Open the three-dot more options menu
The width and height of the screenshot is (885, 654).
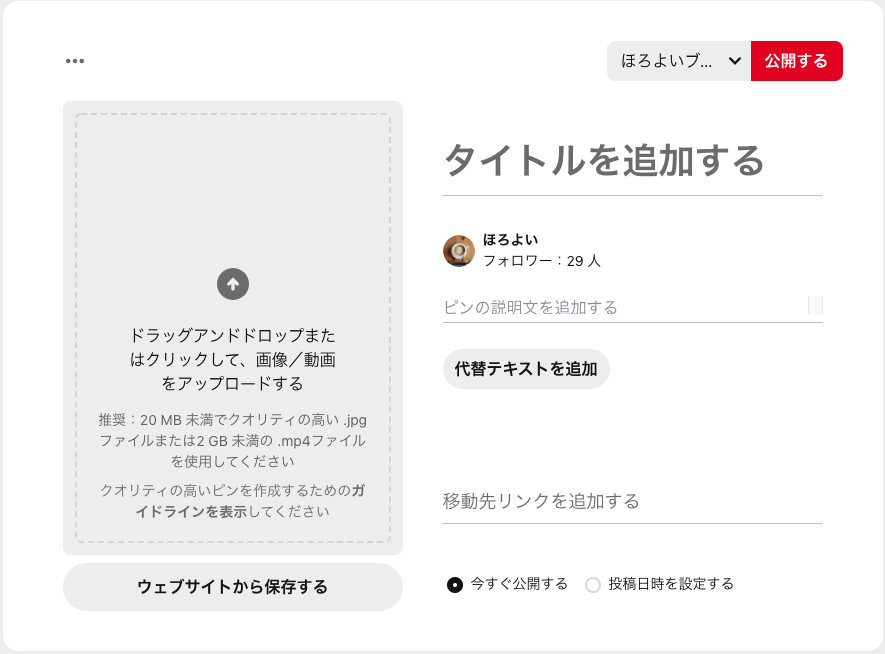(75, 61)
